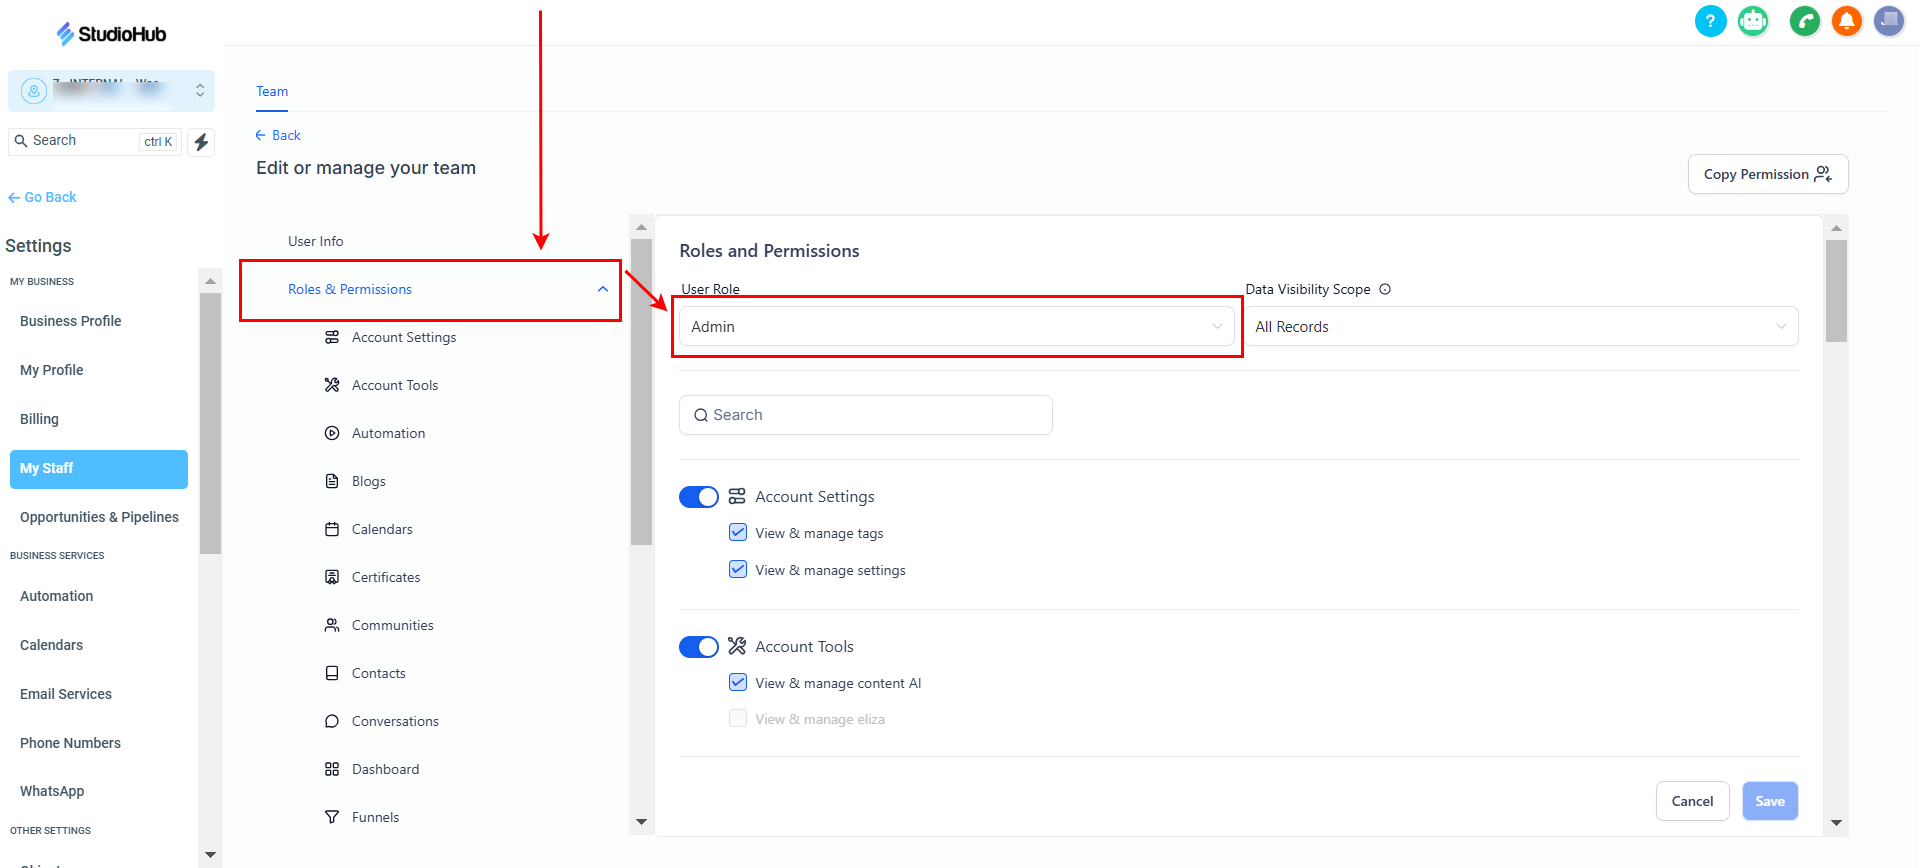
Task: Click the sidebar Search box
Action: (x=95, y=141)
